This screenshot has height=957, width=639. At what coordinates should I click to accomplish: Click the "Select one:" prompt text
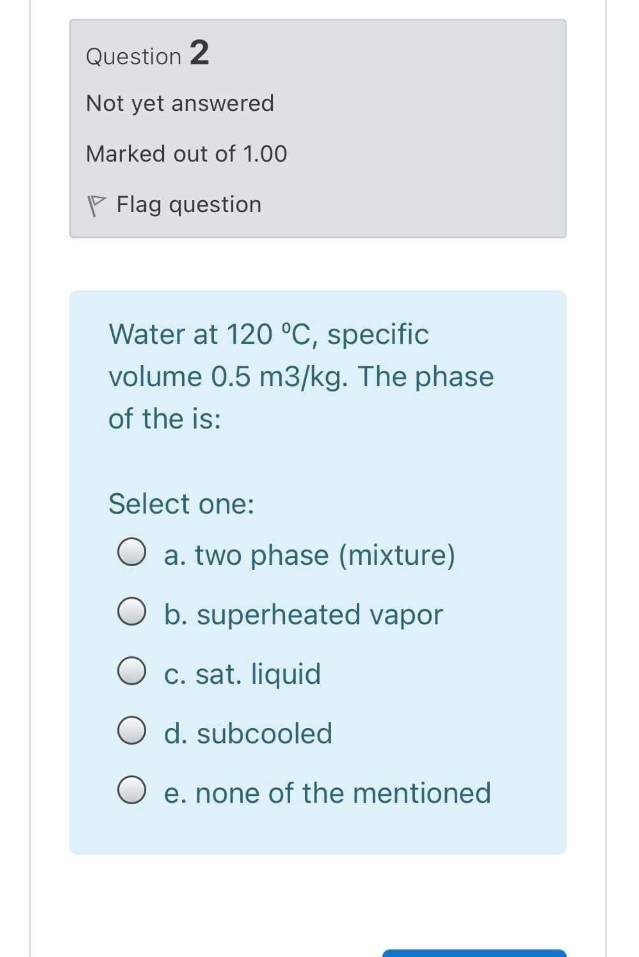pos(181,504)
